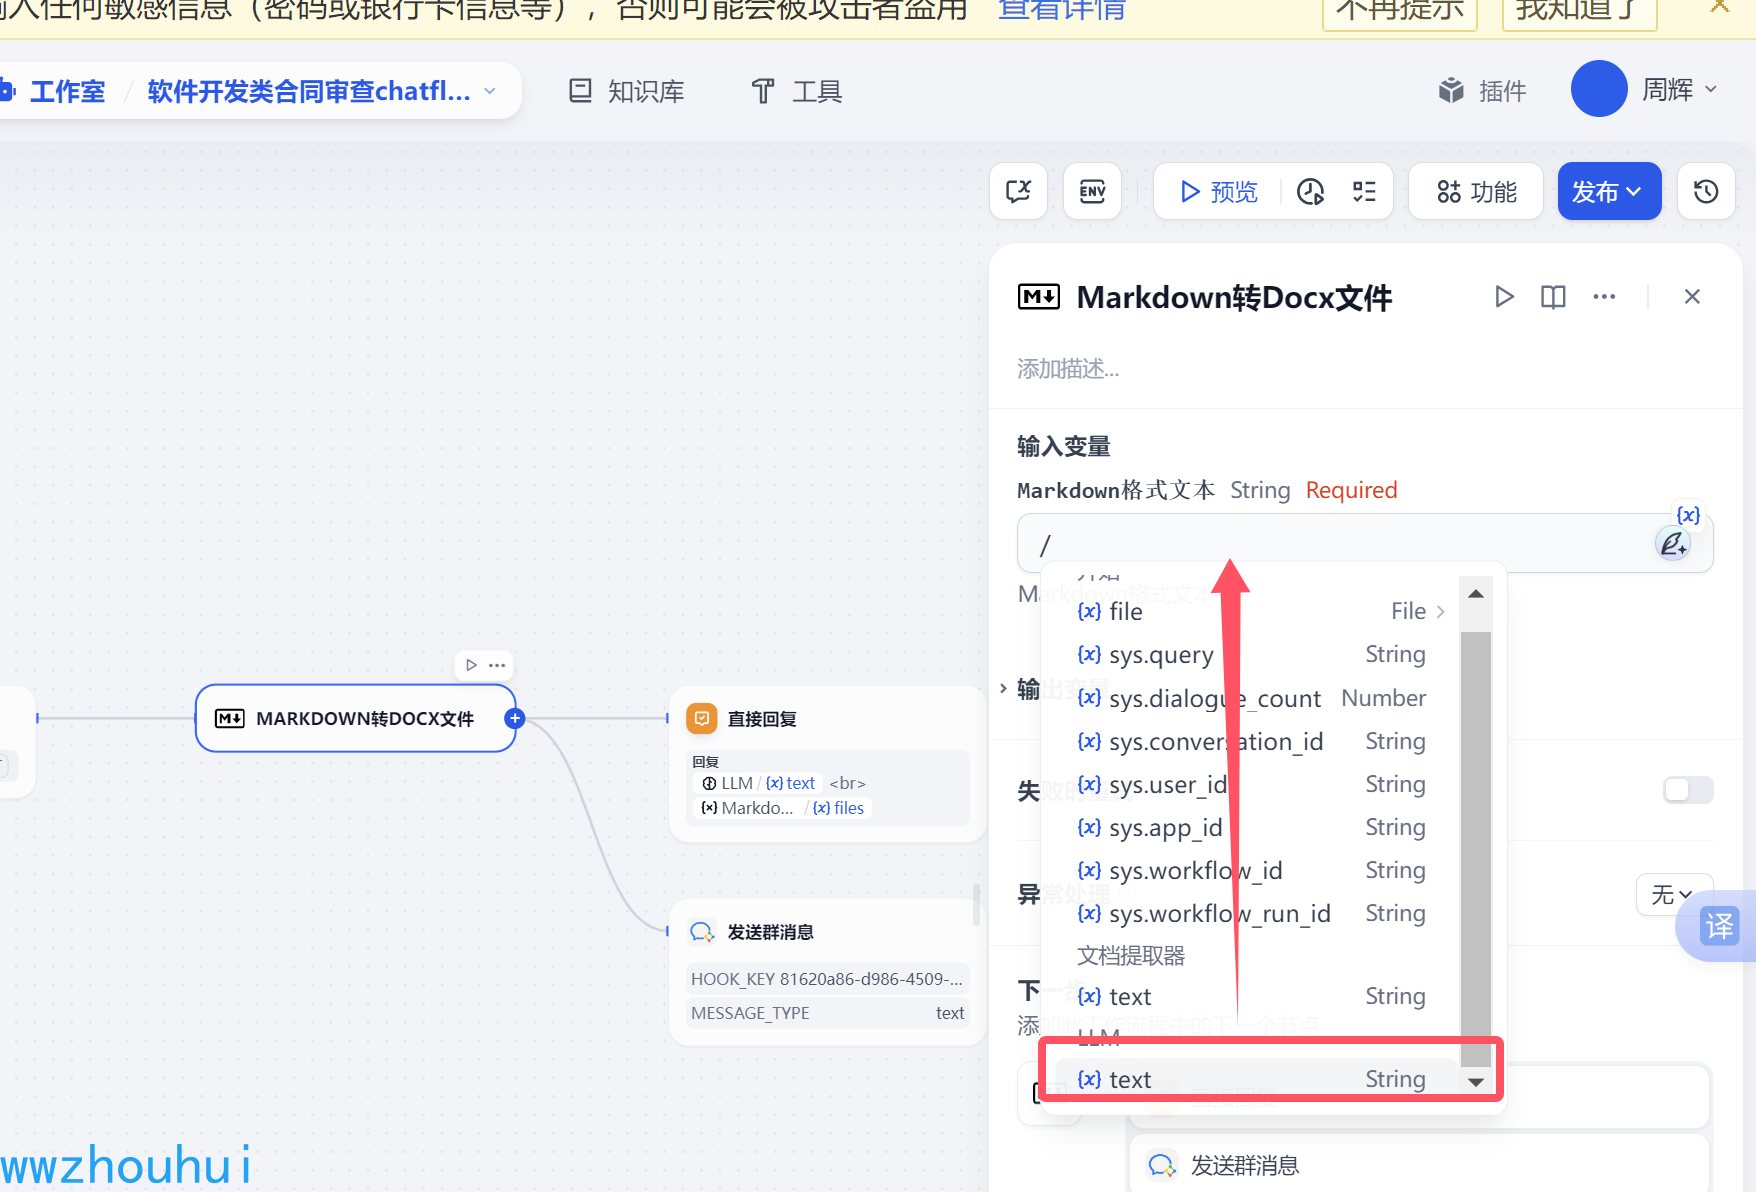Click the floating 译 translate button

click(1719, 926)
